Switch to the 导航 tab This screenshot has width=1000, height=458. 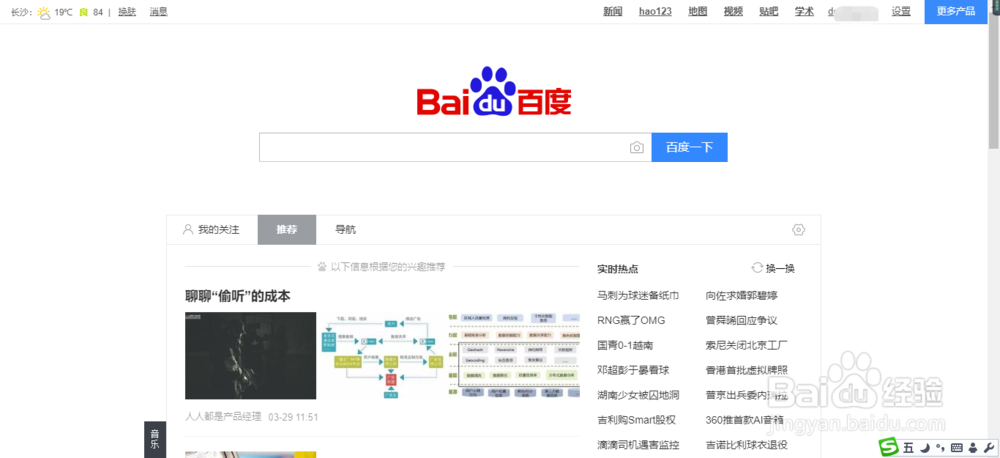pyautogui.click(x=346, y=230)
